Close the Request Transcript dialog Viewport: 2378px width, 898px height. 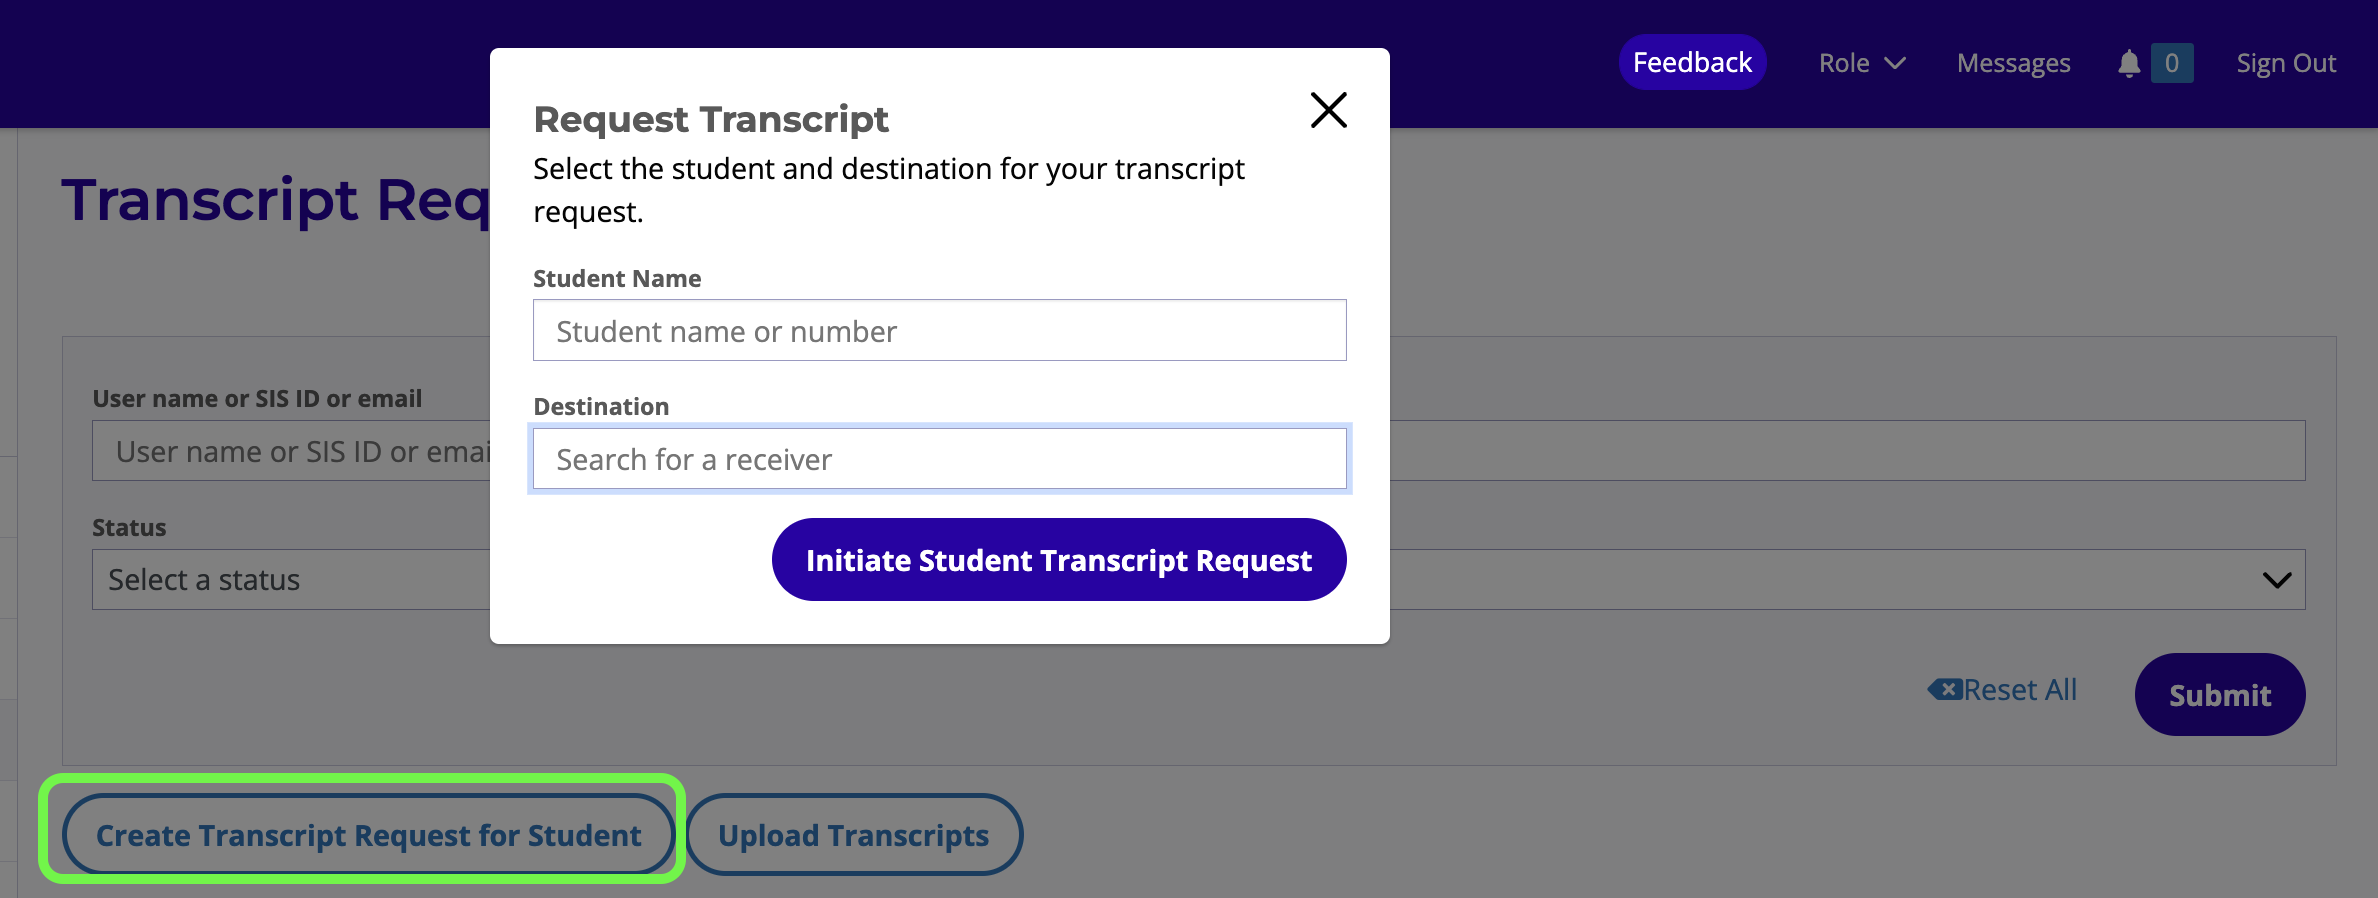(1328, 111)
